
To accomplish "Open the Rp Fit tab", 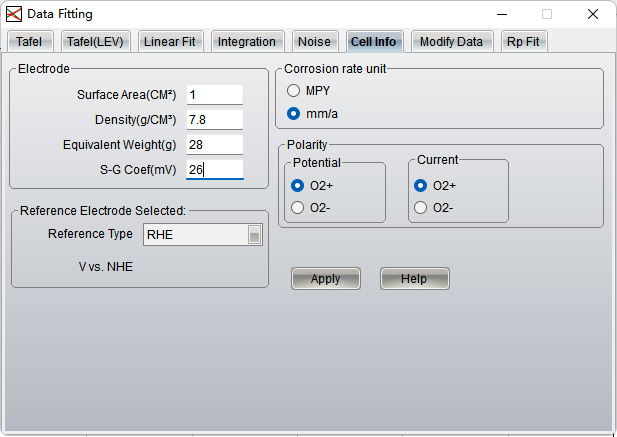I will point(523,41).
